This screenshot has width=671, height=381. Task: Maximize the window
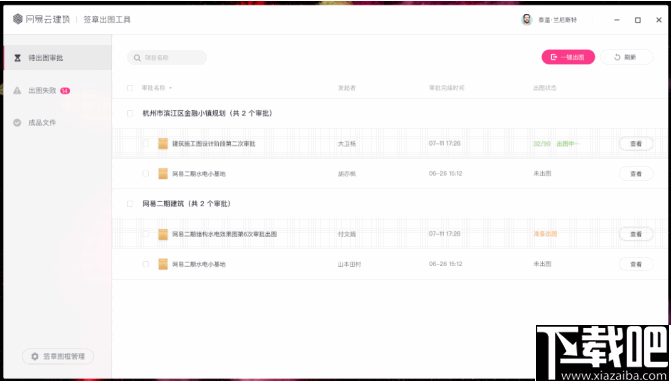point(638,20)
